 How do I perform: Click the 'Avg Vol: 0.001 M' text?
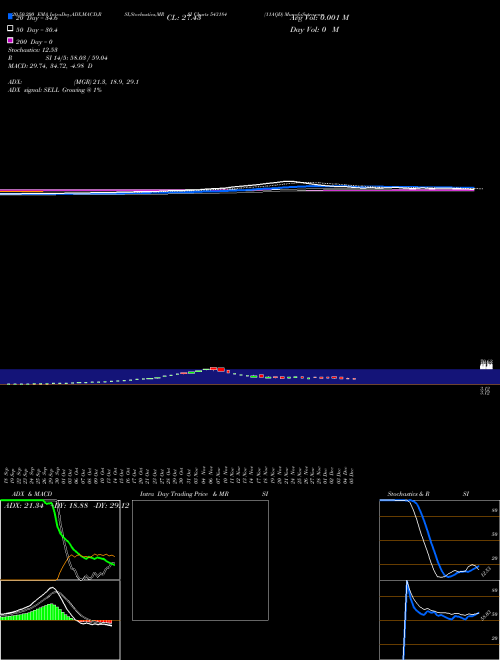tap(319, 18)
